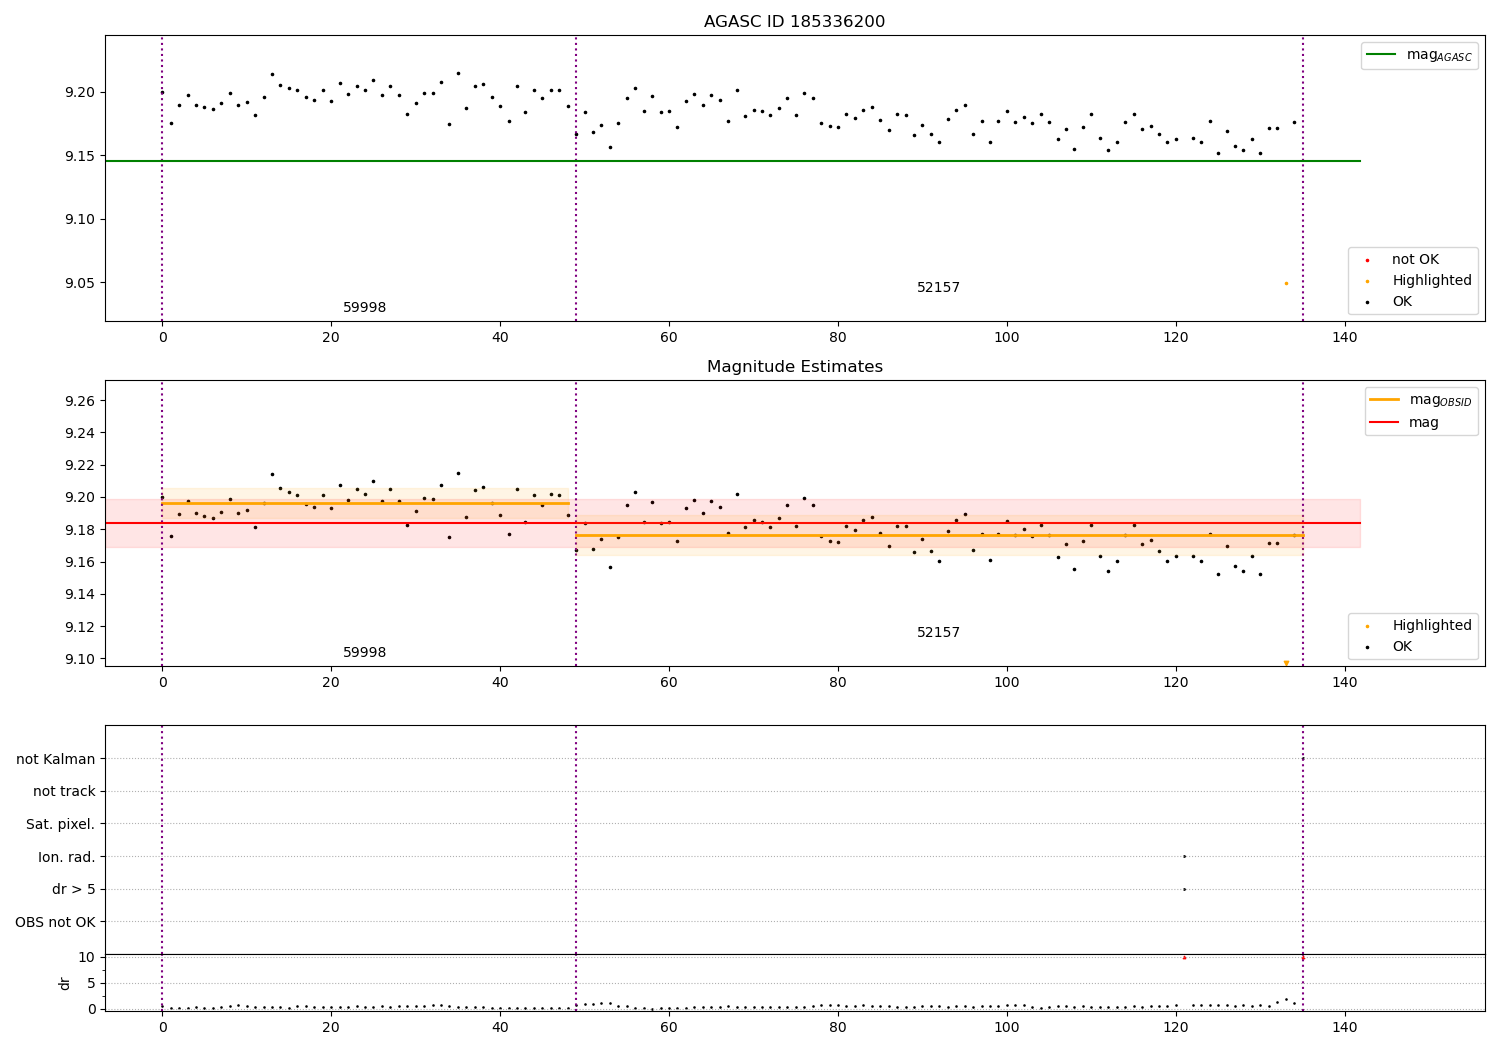Screen dimensions: 1500x1050
Task: Select the mag OBSID legend entry
Action: [1420, 400]
